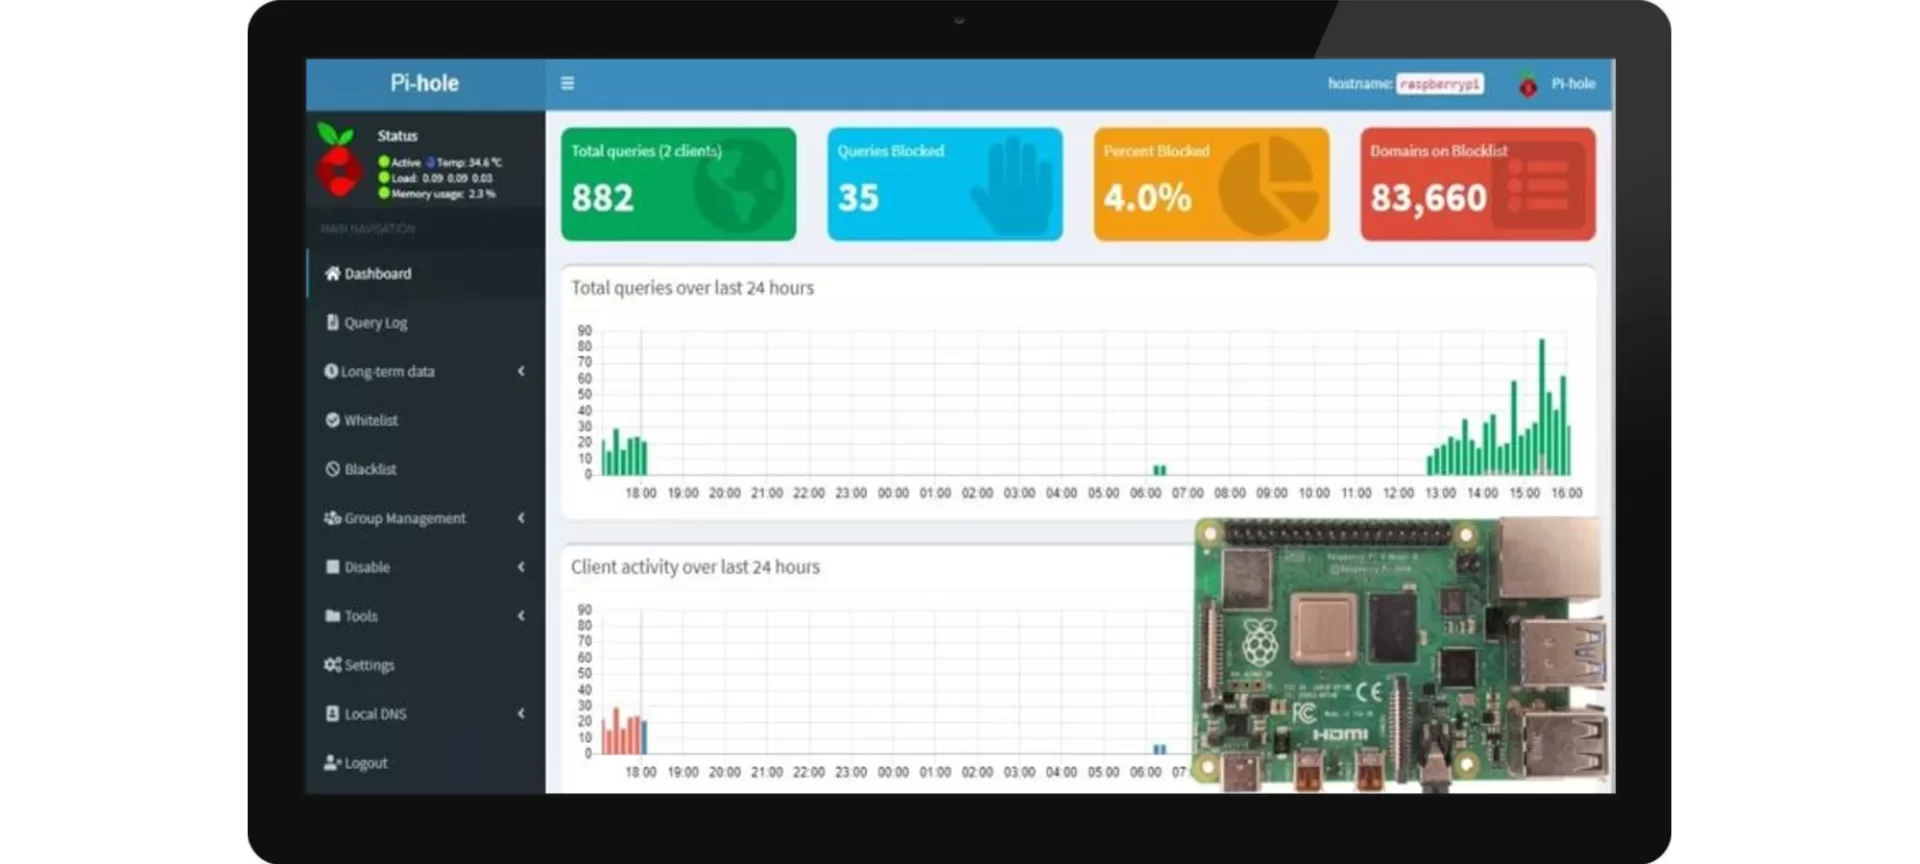The image size is (1920, 864).
Task: Click the list icon on Domains on Blocklist card
Action: pyautogui.click(x=1538, y=186)
